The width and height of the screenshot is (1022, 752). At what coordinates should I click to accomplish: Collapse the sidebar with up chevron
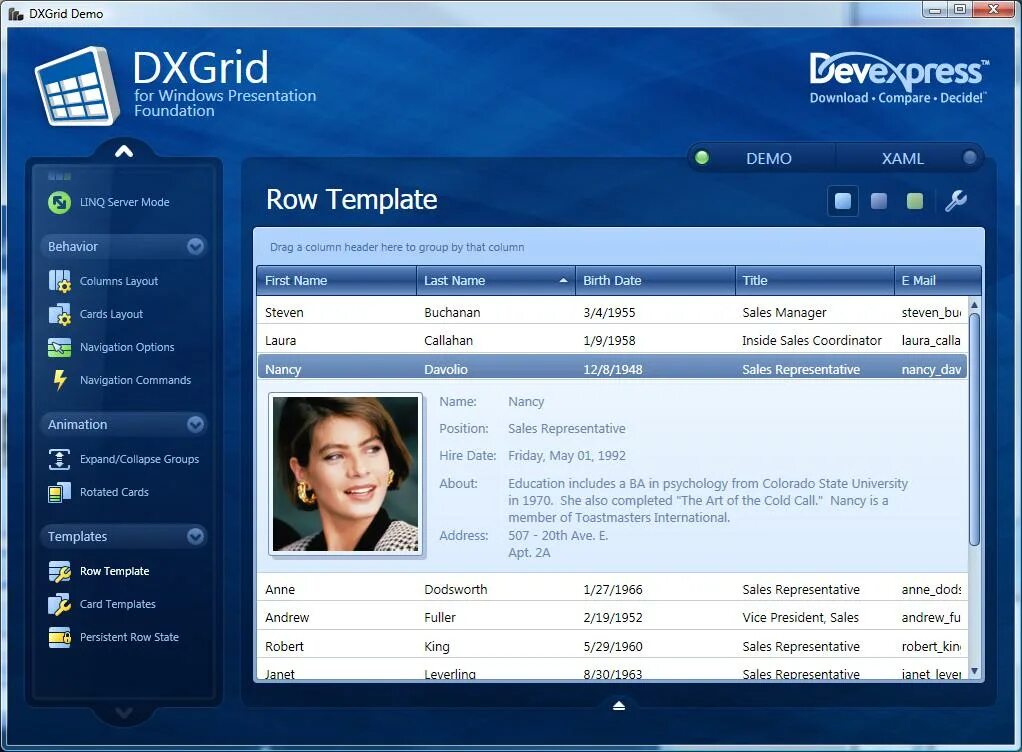(x=124, y=152)
